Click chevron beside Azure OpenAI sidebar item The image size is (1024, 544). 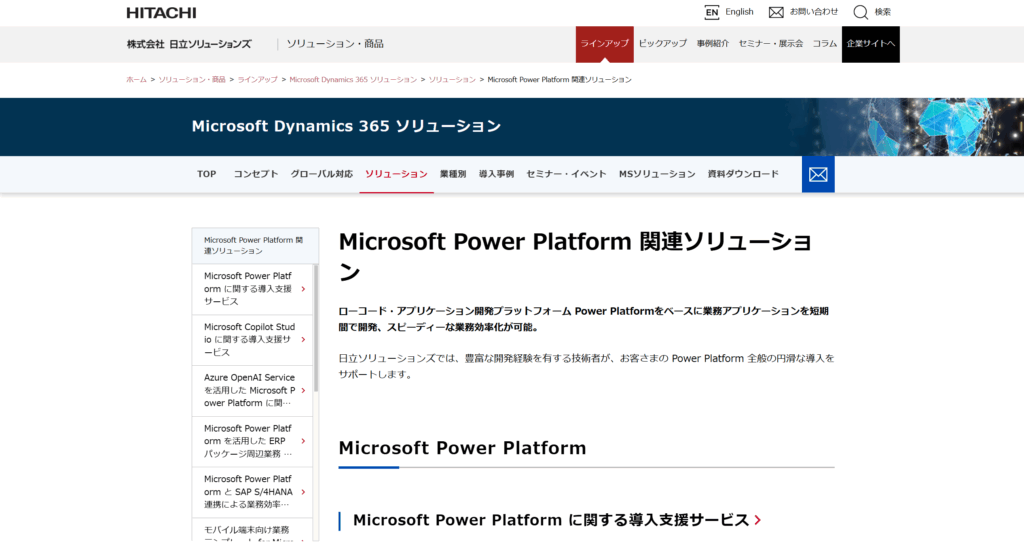(x=303, y=391)
